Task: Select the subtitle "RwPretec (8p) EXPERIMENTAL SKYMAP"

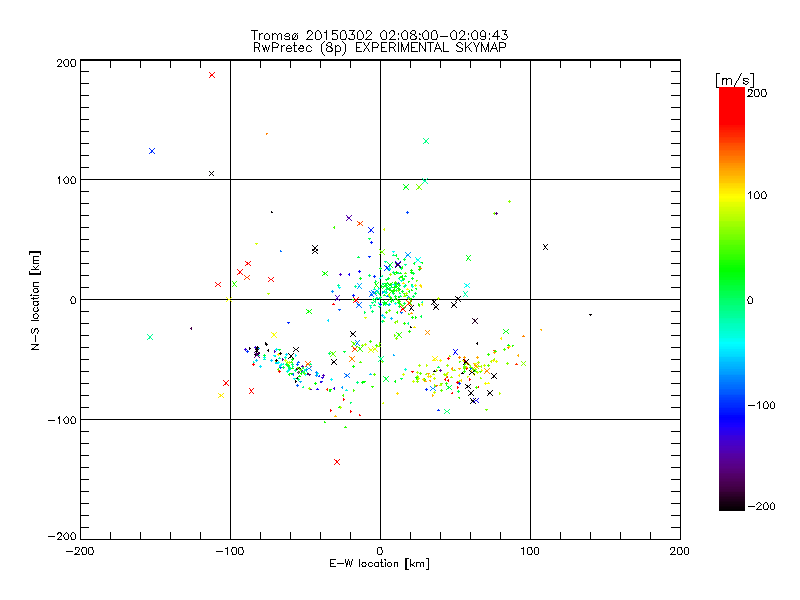Action: pos(380,48)
